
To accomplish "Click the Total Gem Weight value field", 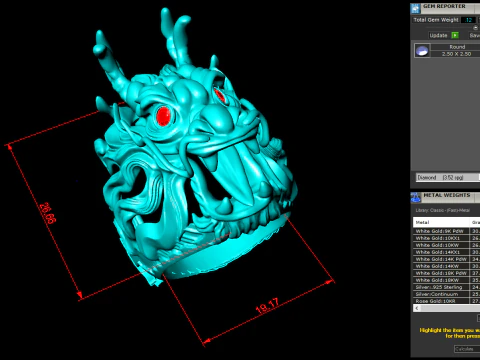I will (x=468, y=20).
